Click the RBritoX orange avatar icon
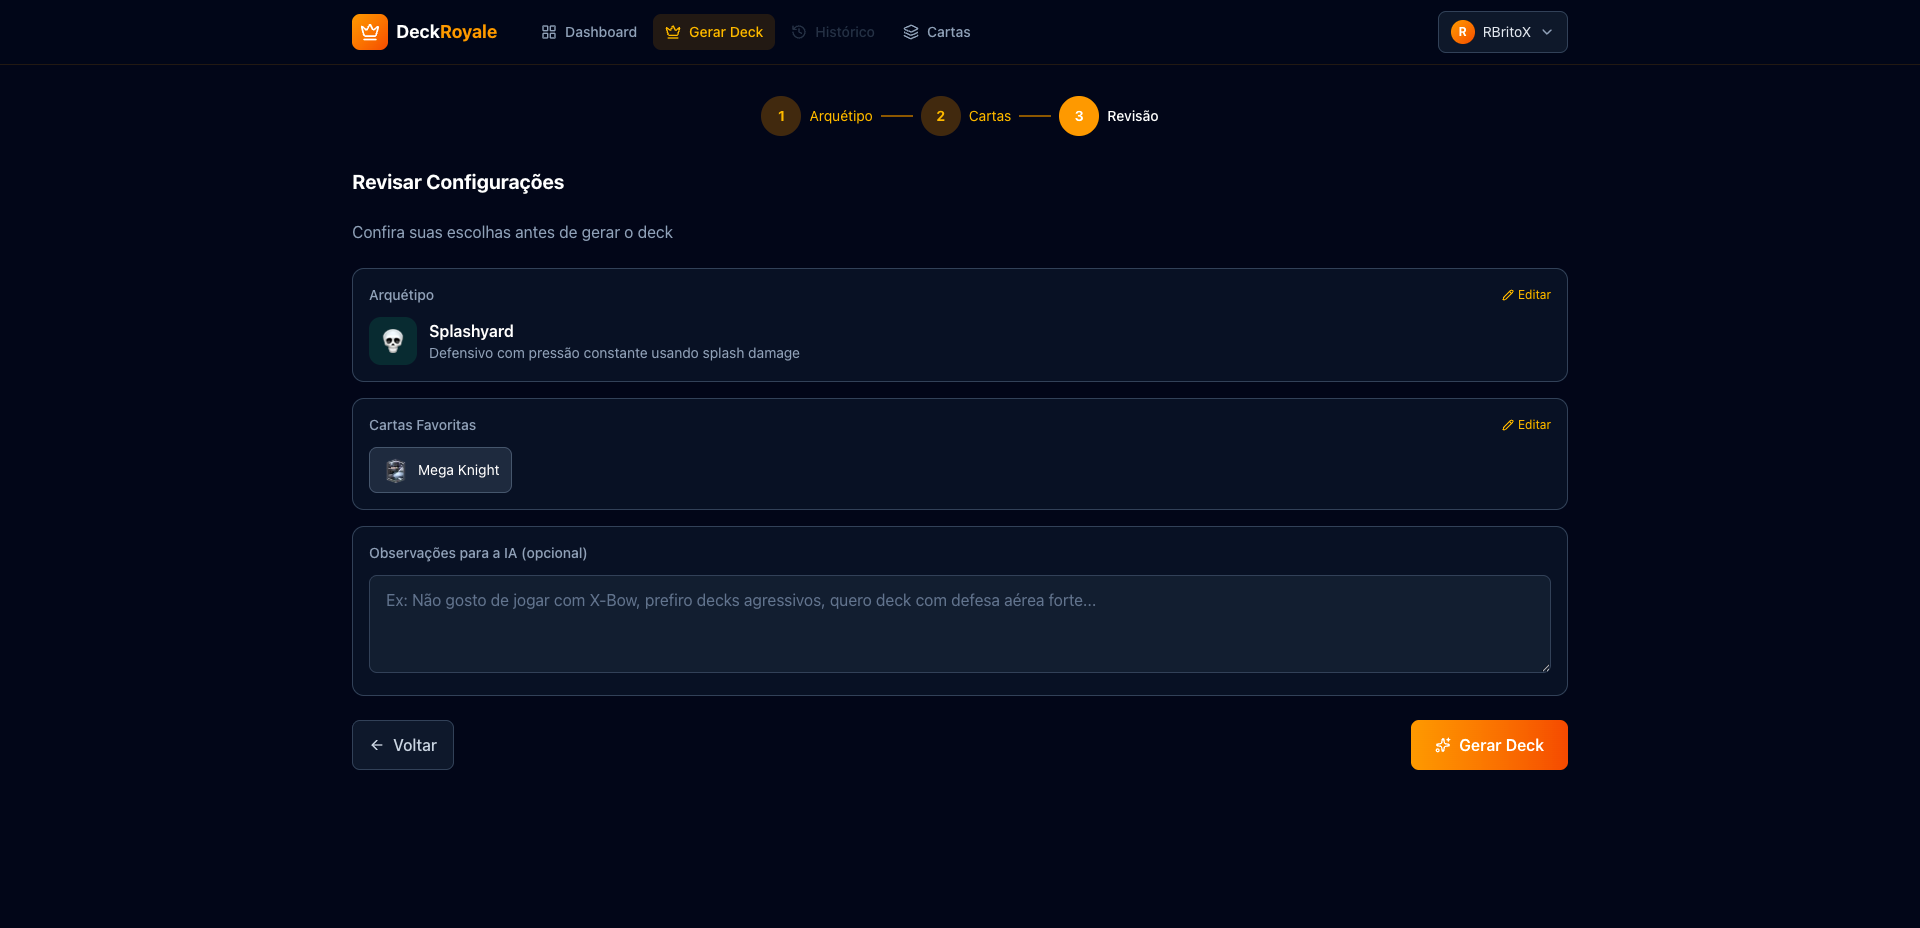Screen dimensions: 1920x928 pos(1462,32)
